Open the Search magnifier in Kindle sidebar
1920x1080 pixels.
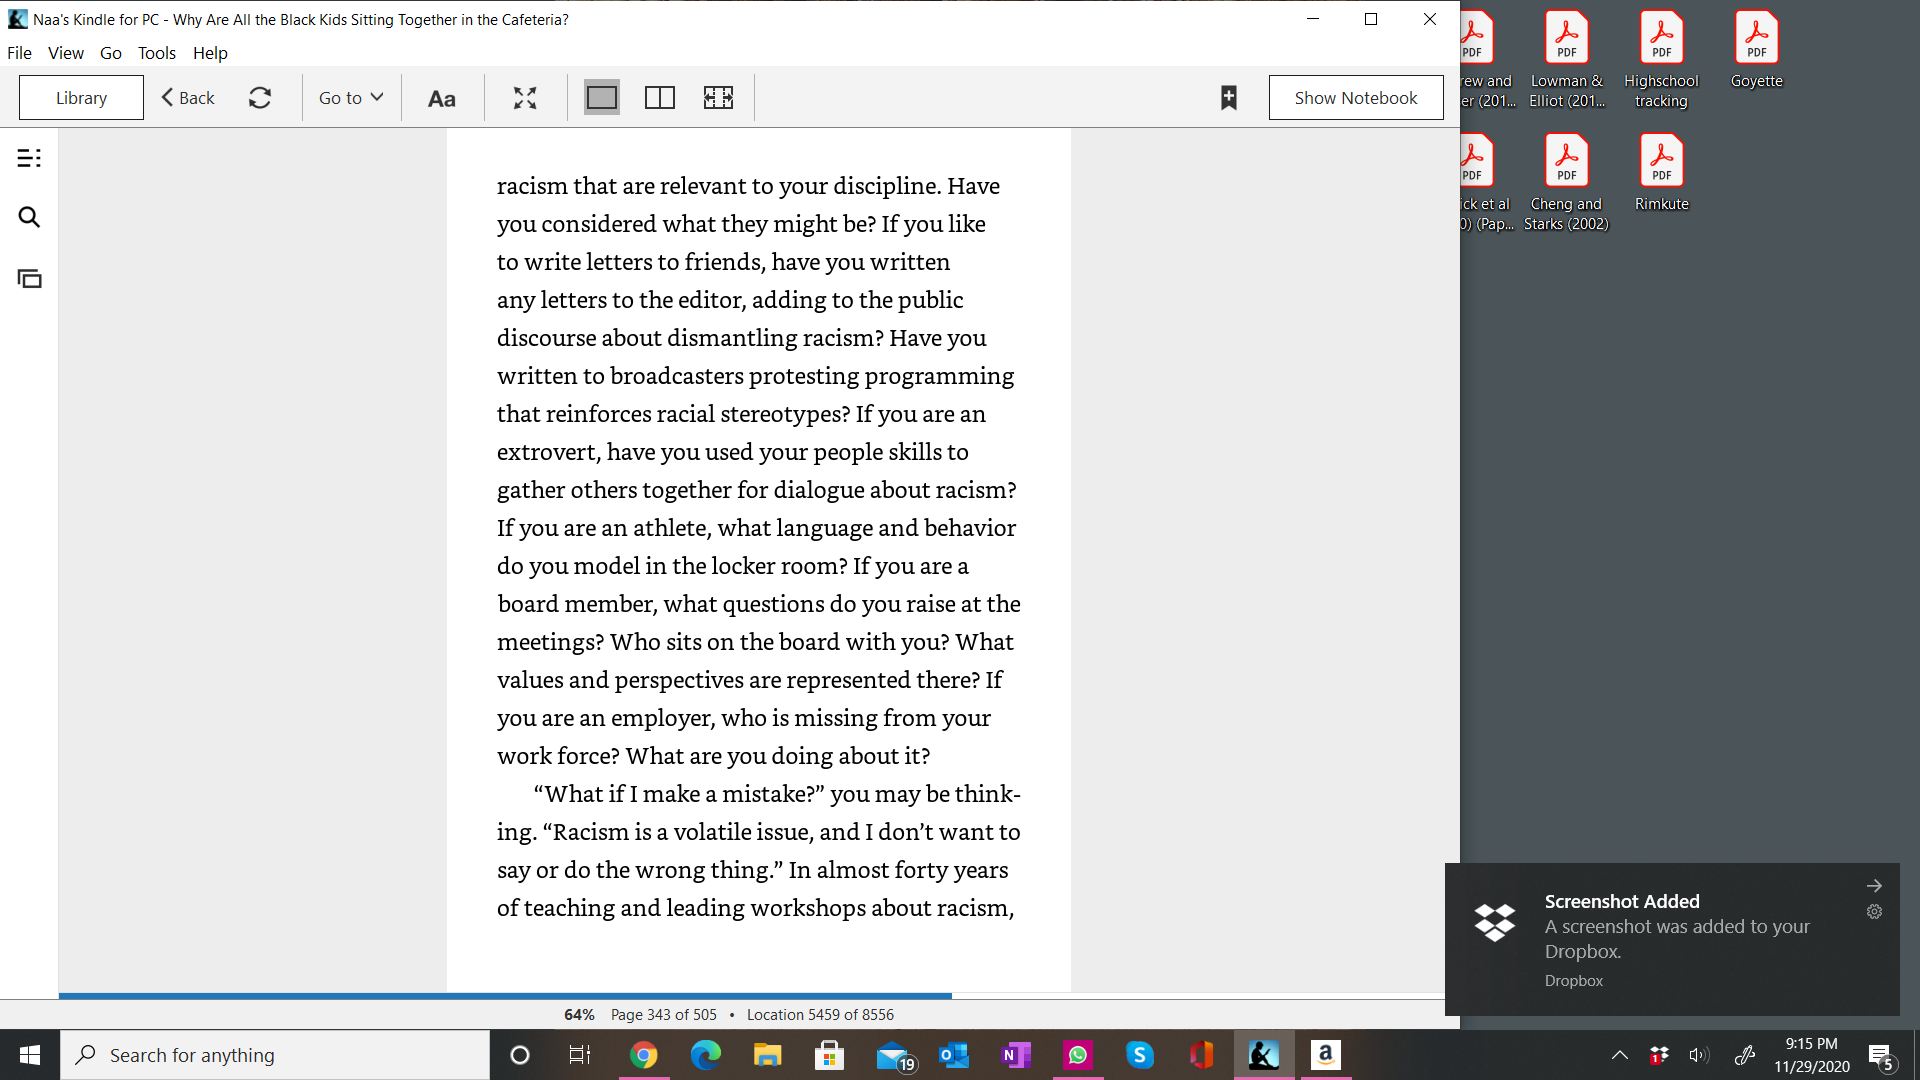[29, 217]
